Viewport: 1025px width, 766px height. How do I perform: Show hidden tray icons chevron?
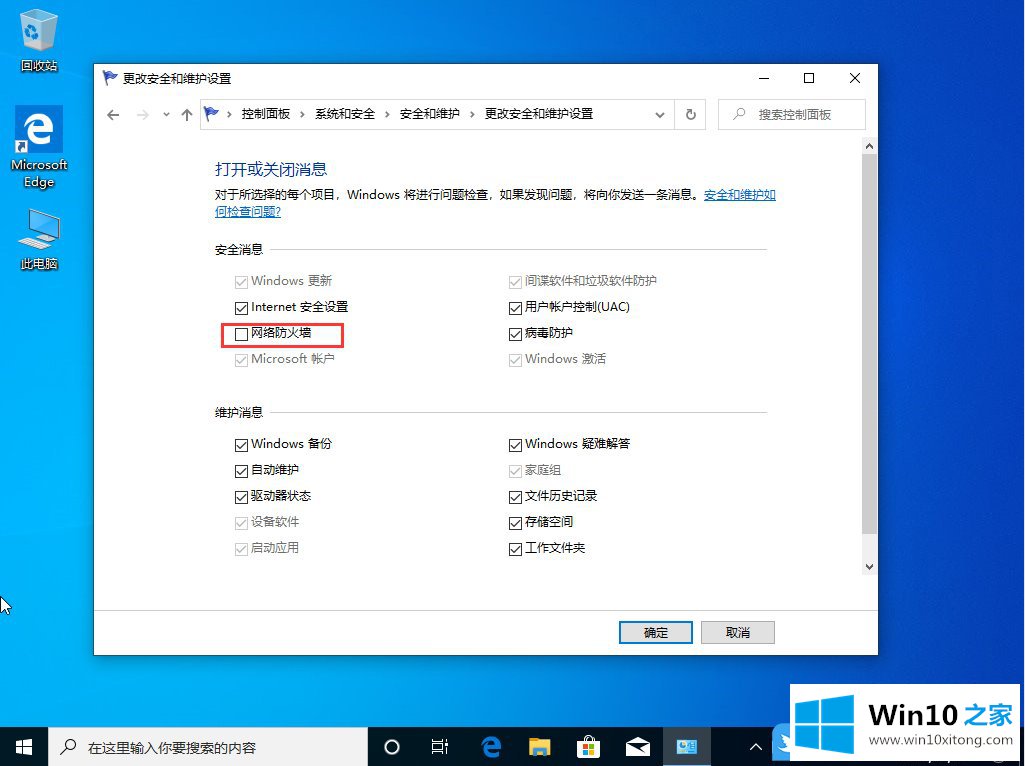click(x=756, y=746)
